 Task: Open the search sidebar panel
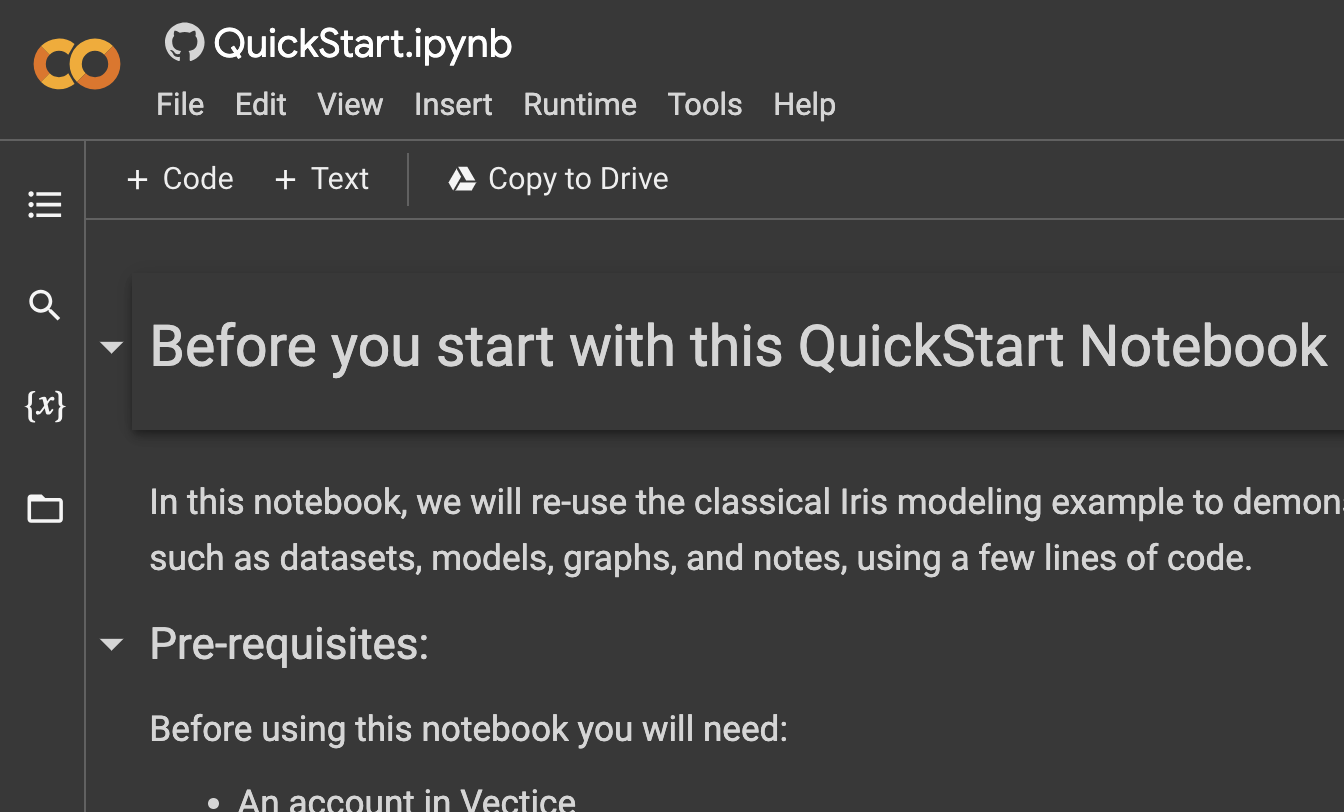pos(45,305)
